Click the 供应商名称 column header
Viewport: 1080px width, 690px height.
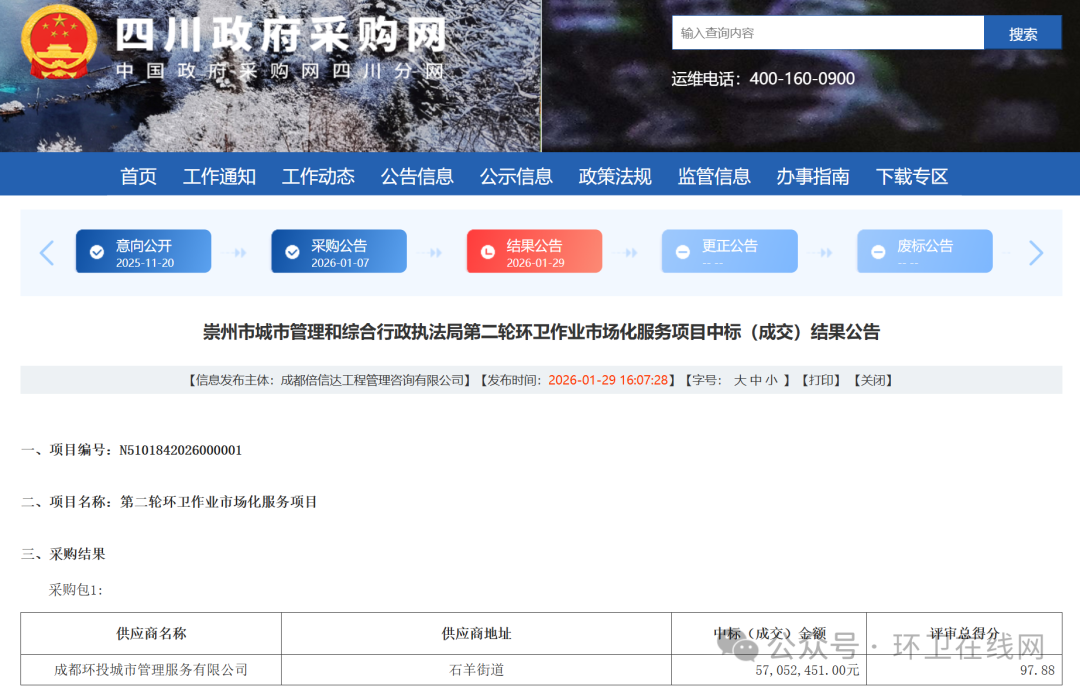[x=152, y=634]
